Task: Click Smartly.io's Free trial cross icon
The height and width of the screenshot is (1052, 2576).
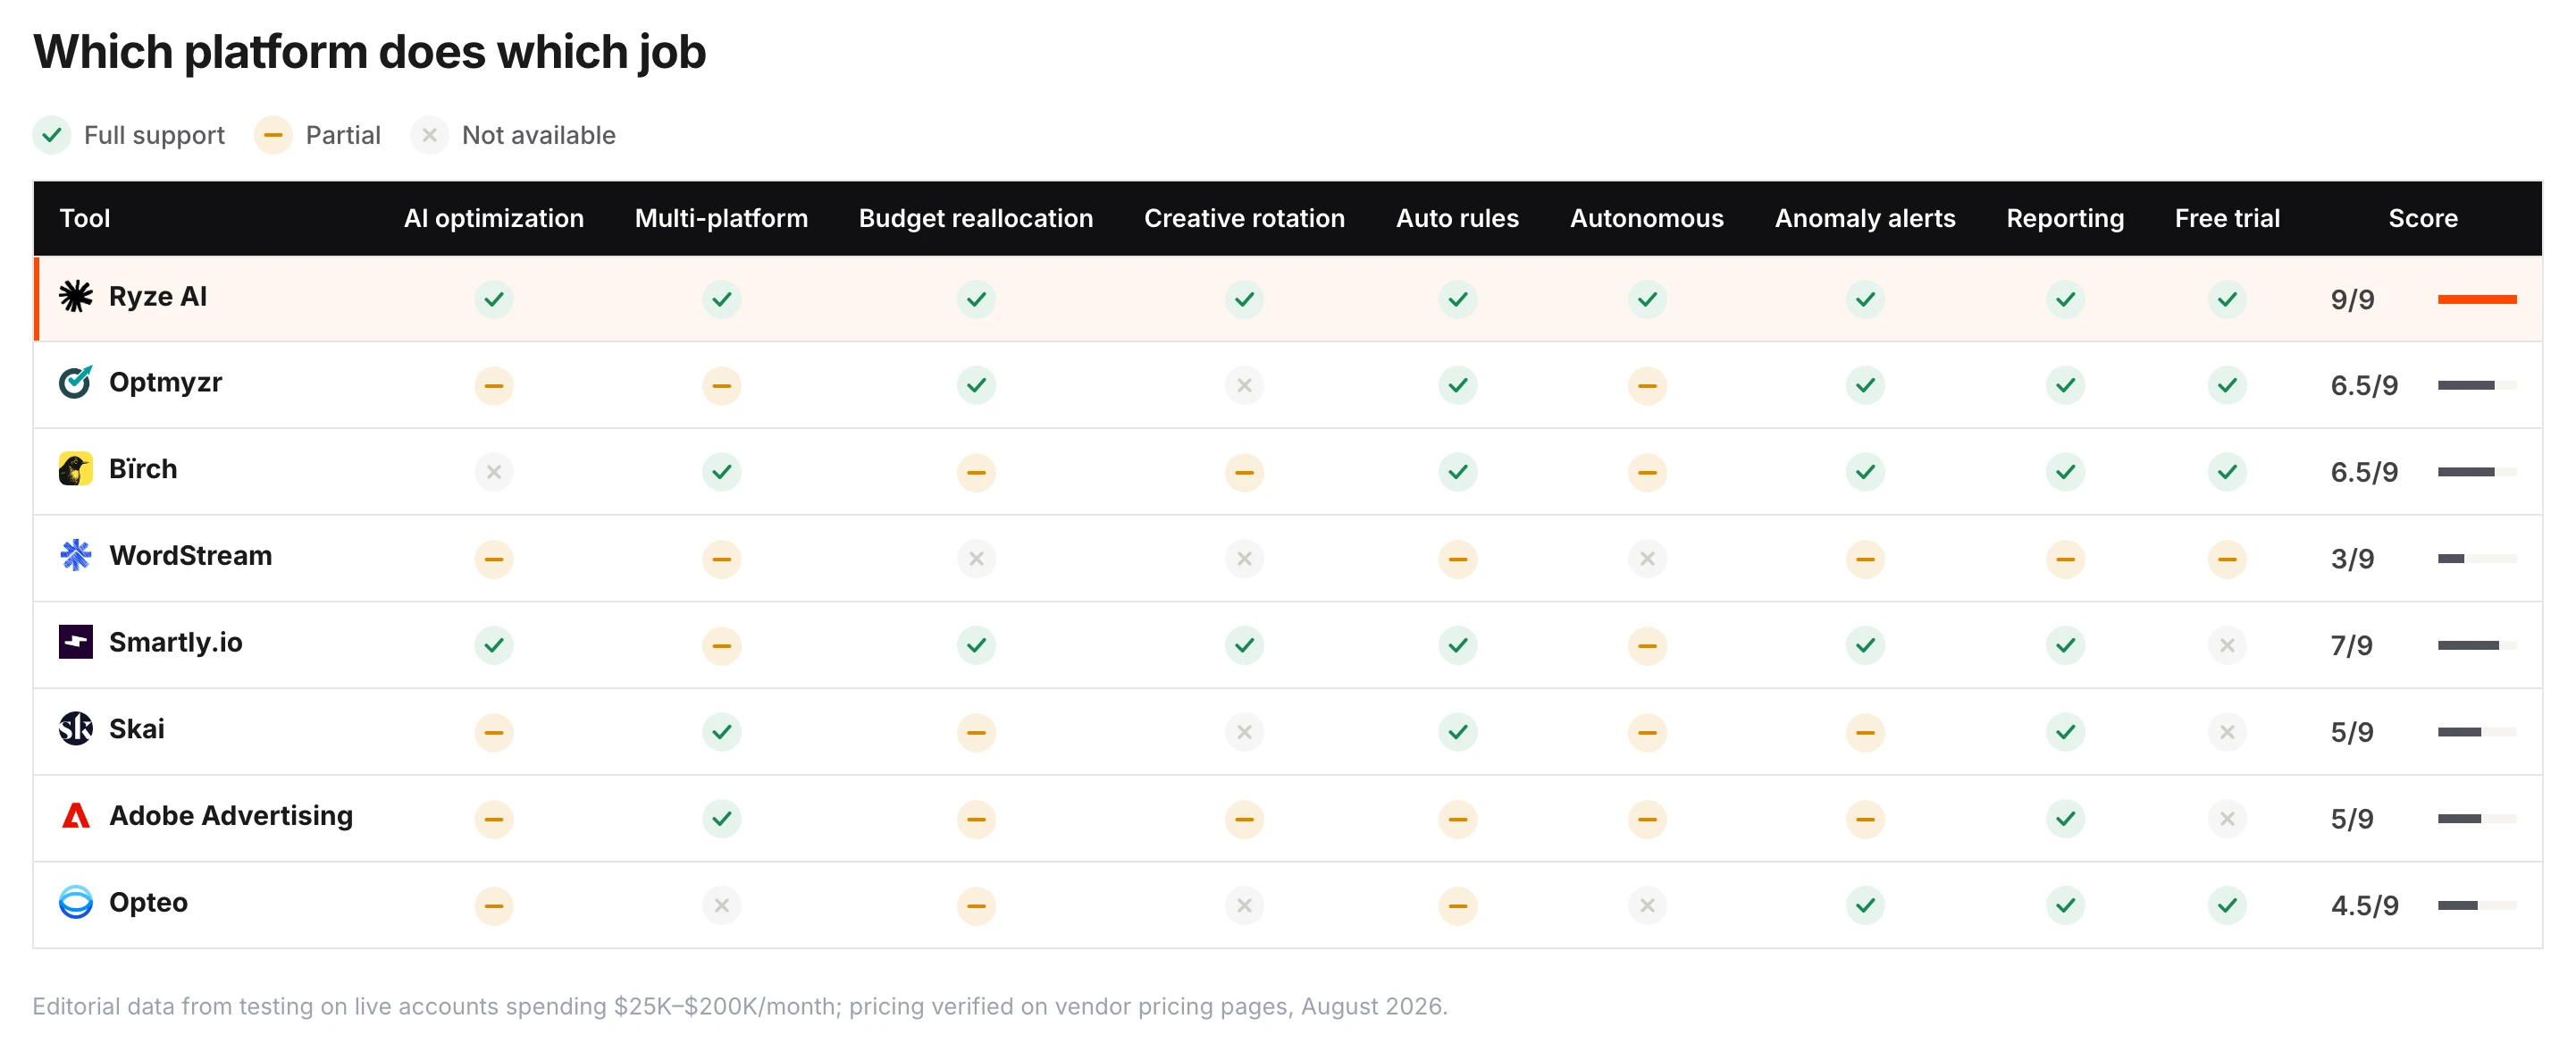Action: tap(2227, 645)
